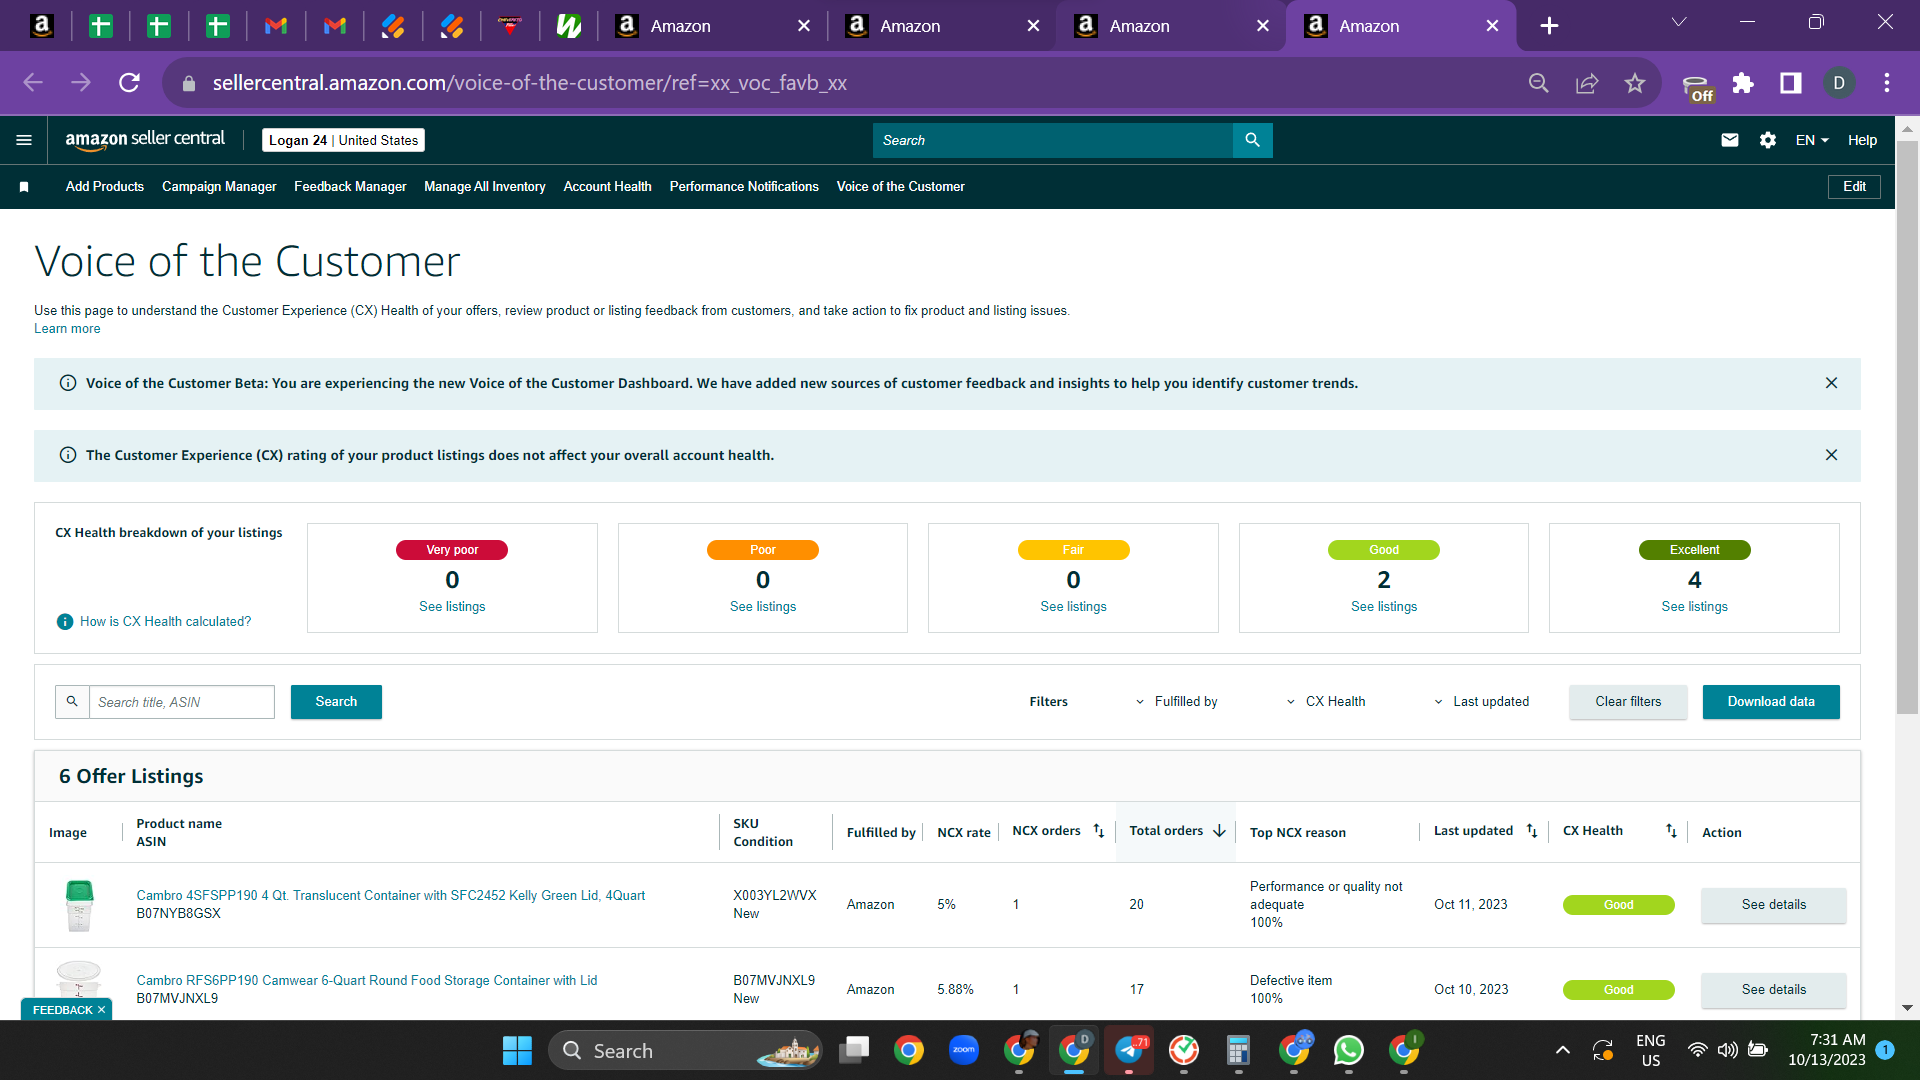Open Feedback Manager menu item
Viewport: 1920px width, 1080px height.
click(x=350, y=187)
